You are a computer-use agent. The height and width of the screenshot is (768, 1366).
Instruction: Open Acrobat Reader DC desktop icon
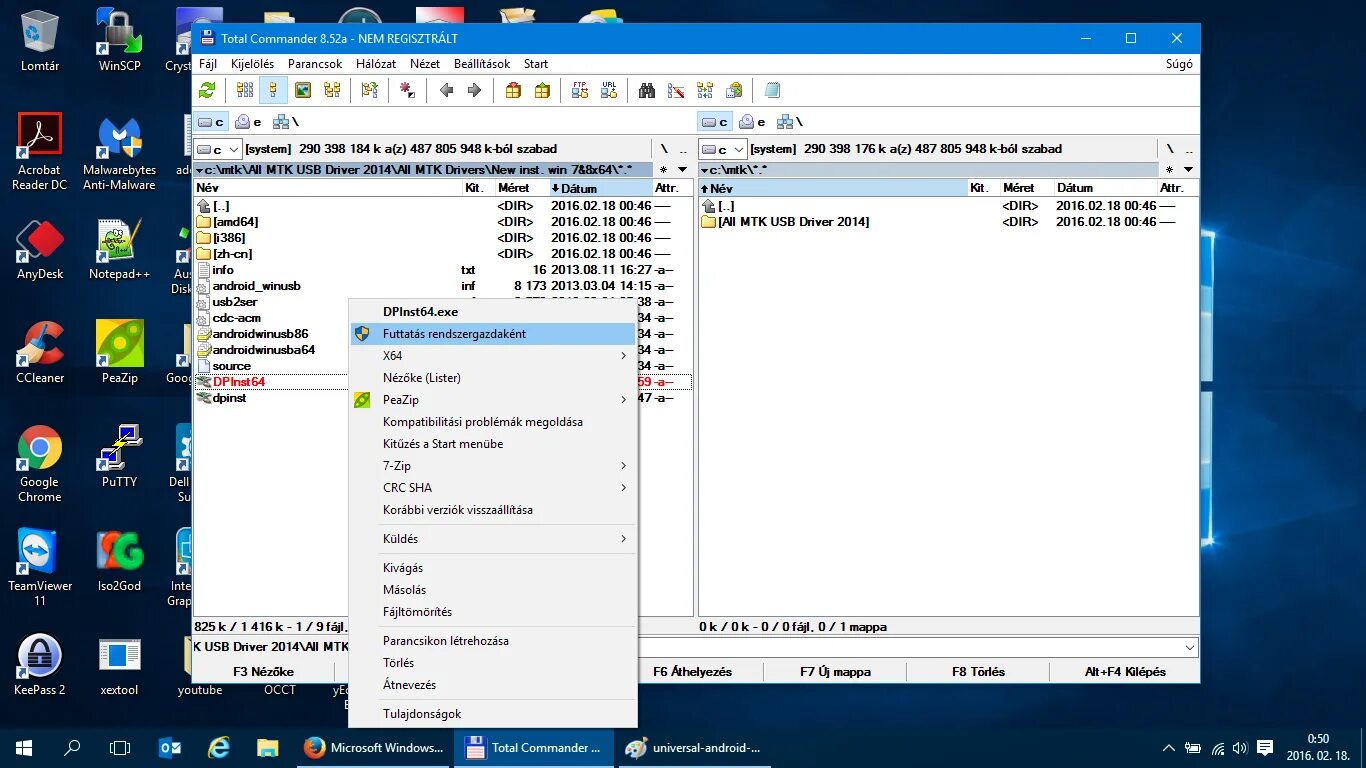40,152
